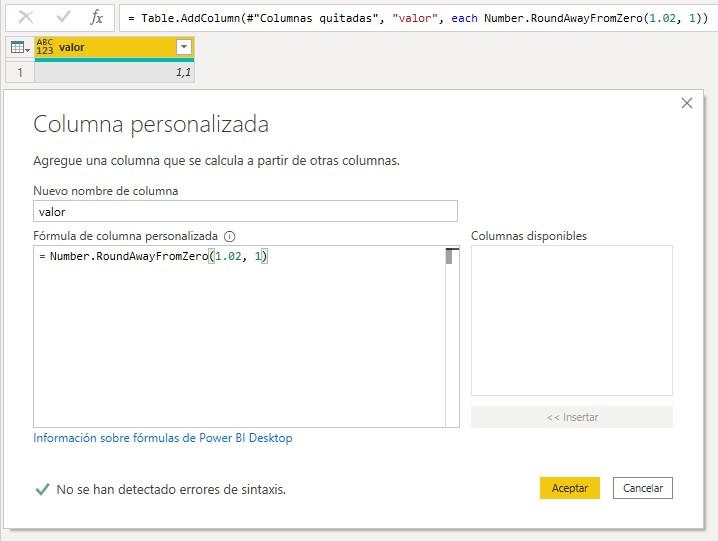This screenshot has width=718, height=541.
Task: Open Información sobre fórmulas de Power BI link
Action: coord(163,438)
